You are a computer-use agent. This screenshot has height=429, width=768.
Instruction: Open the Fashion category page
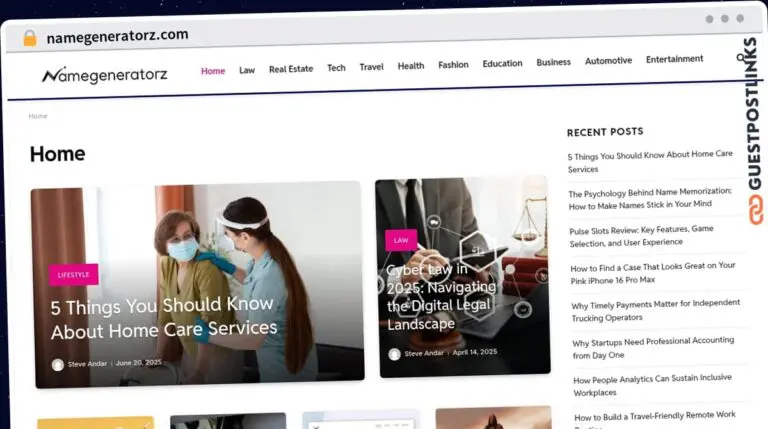click(453, 65)
